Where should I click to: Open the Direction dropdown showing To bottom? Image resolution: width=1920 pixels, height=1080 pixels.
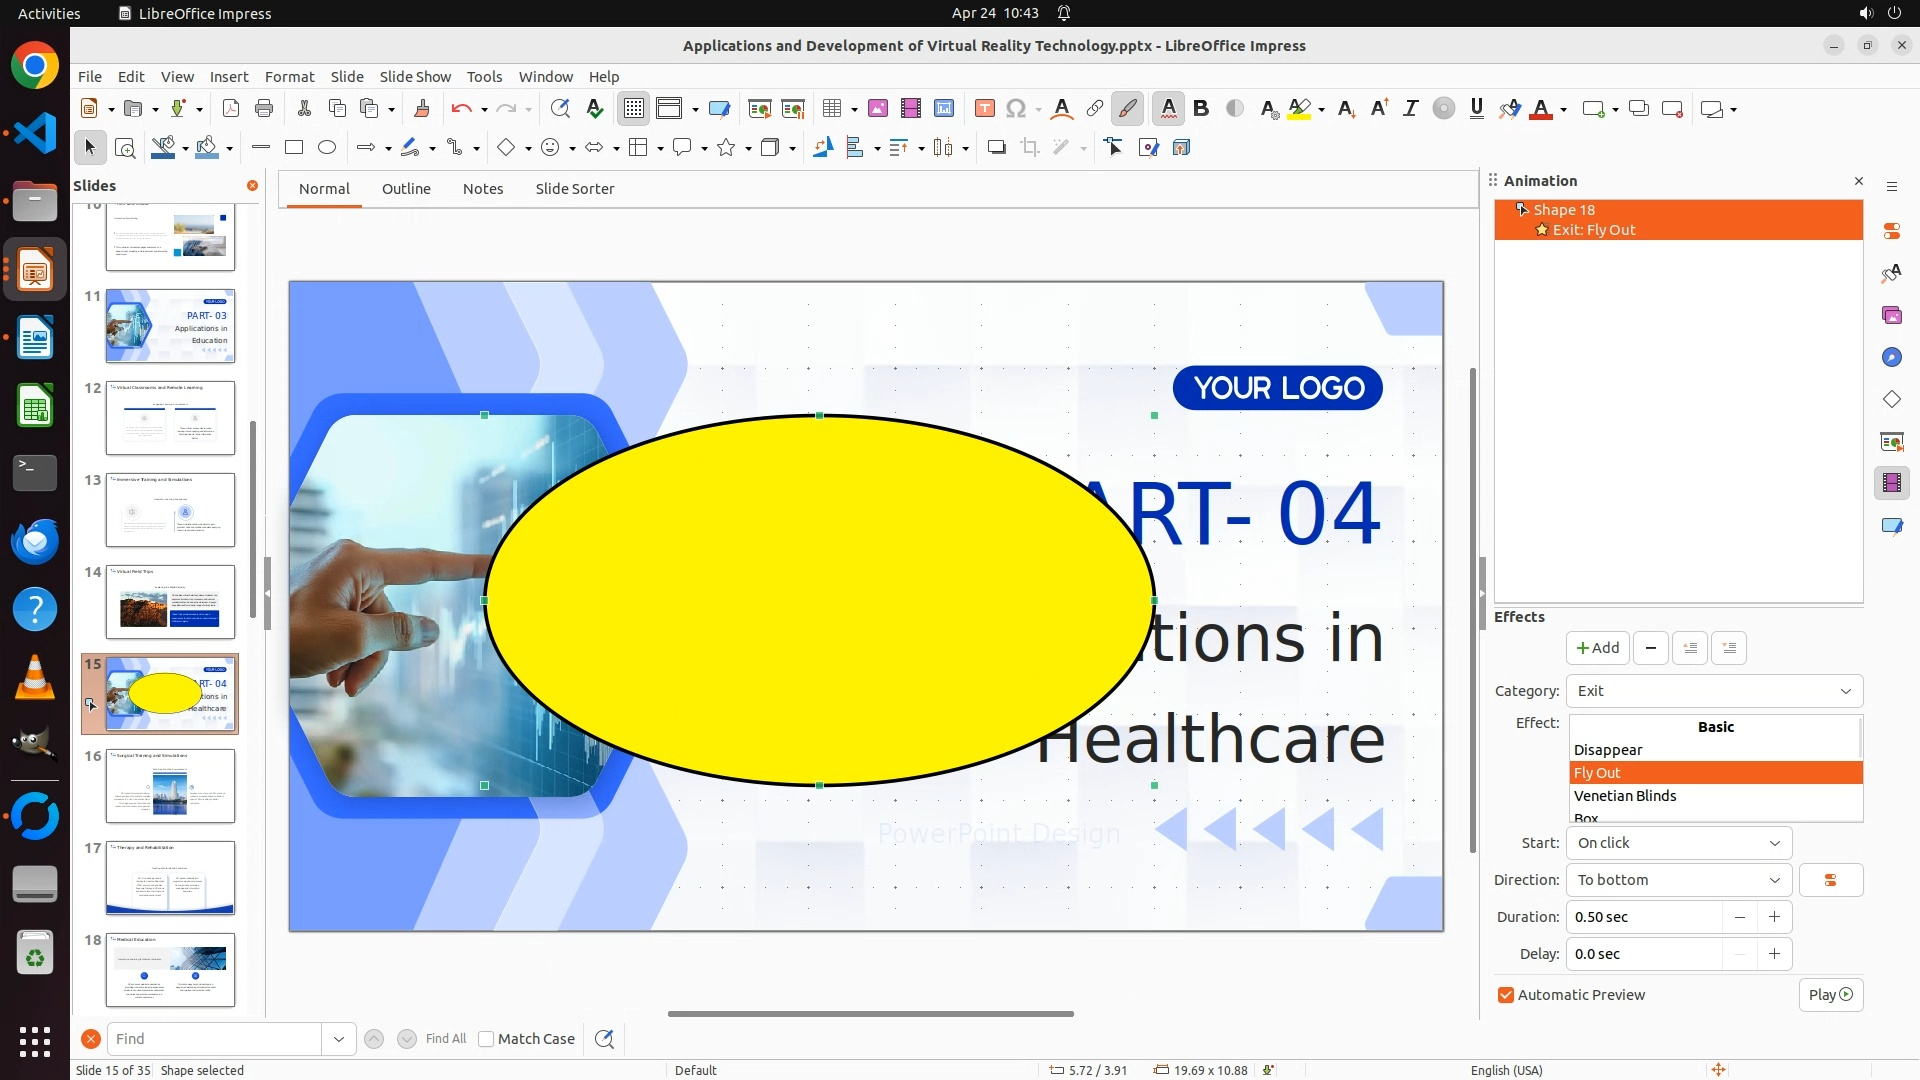click(x=1678, y=880)
